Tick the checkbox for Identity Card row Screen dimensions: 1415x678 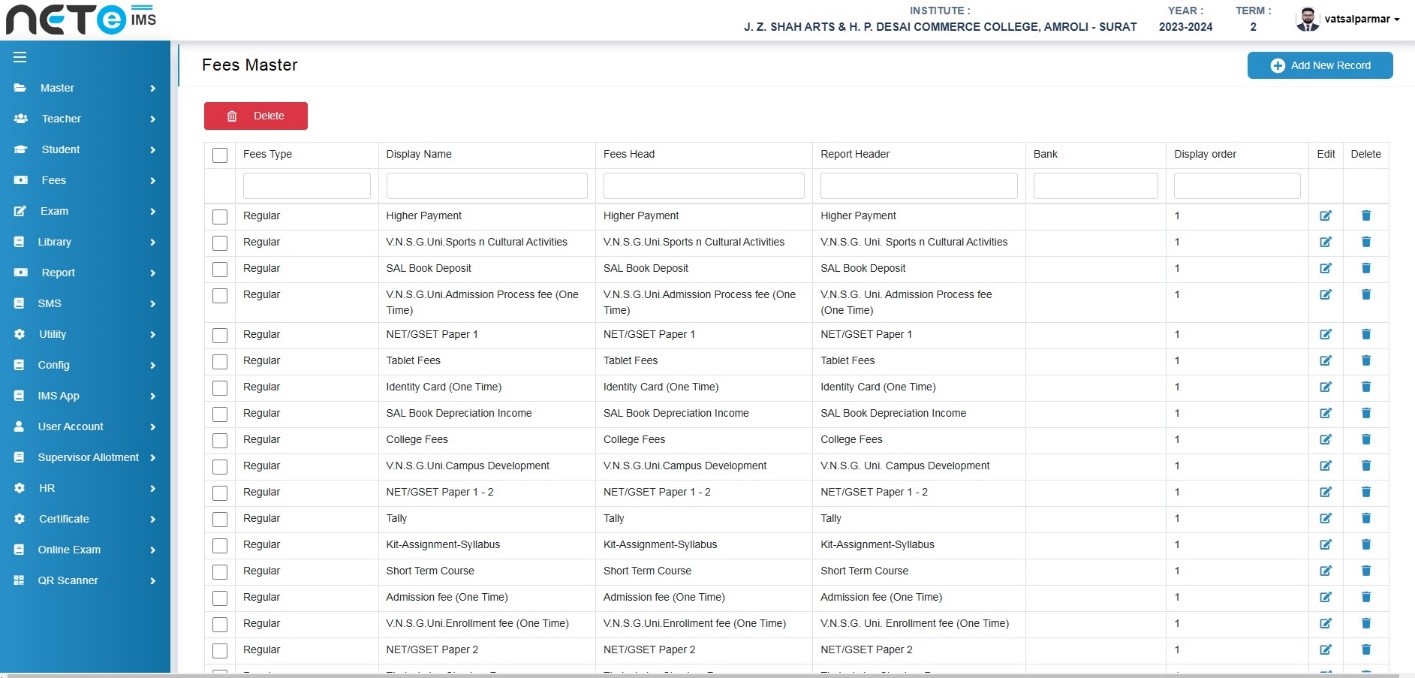[x=220, y=387]
